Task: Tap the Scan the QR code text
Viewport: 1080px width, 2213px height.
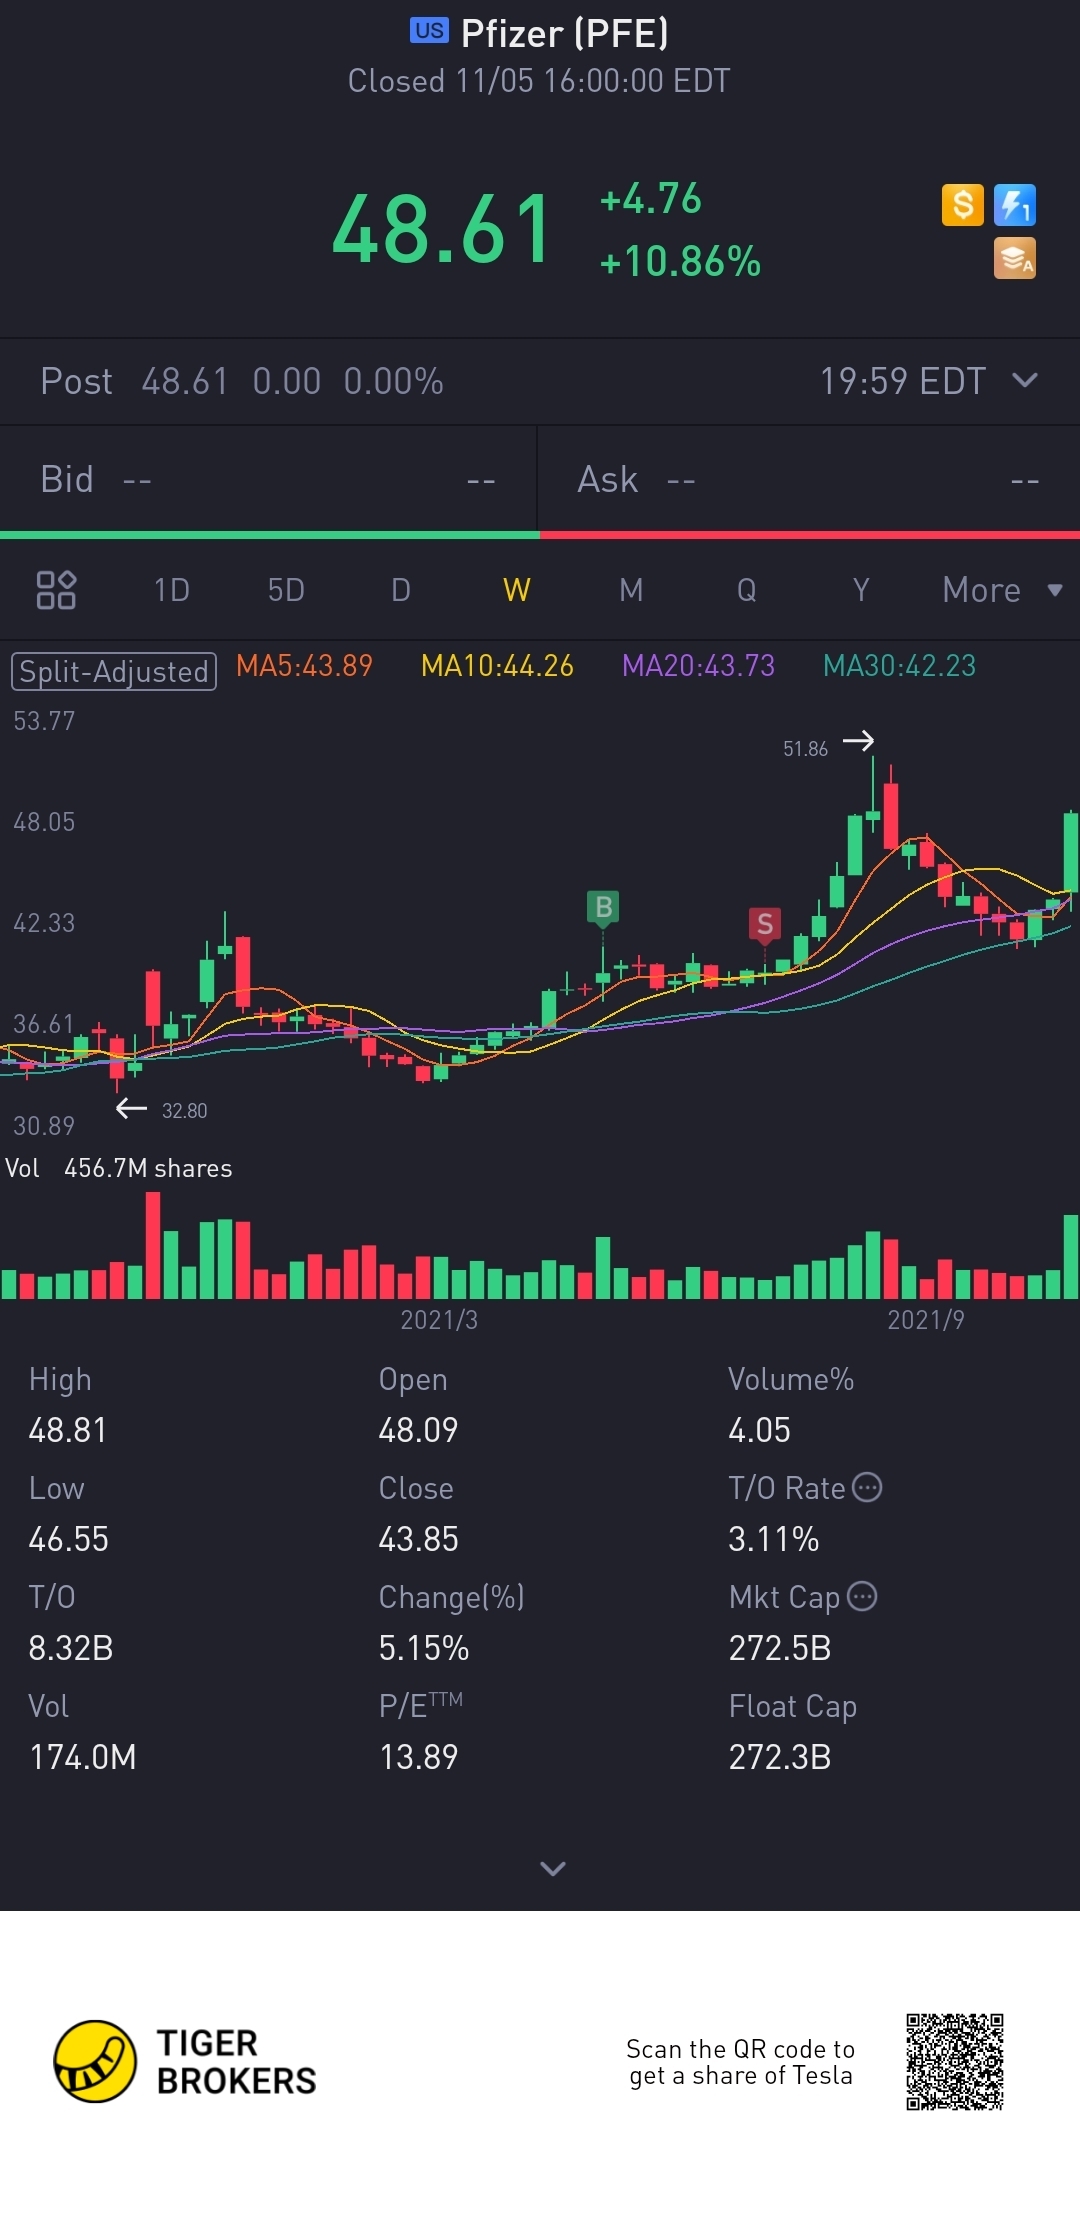Action: (x=740, y=2062)
